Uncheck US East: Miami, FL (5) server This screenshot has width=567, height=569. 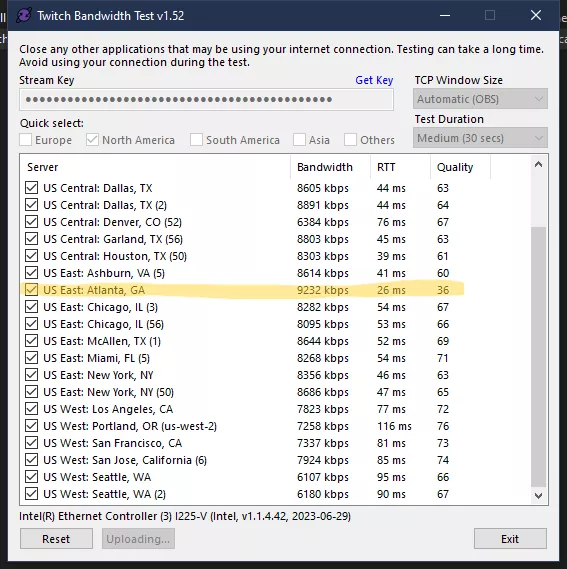(x=32, y=358)
